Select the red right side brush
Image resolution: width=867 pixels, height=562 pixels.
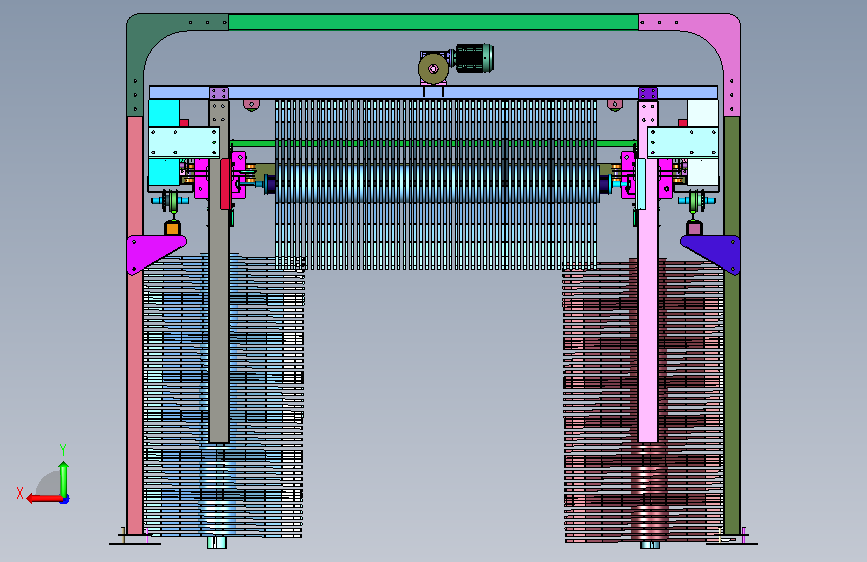coord(644,401)
